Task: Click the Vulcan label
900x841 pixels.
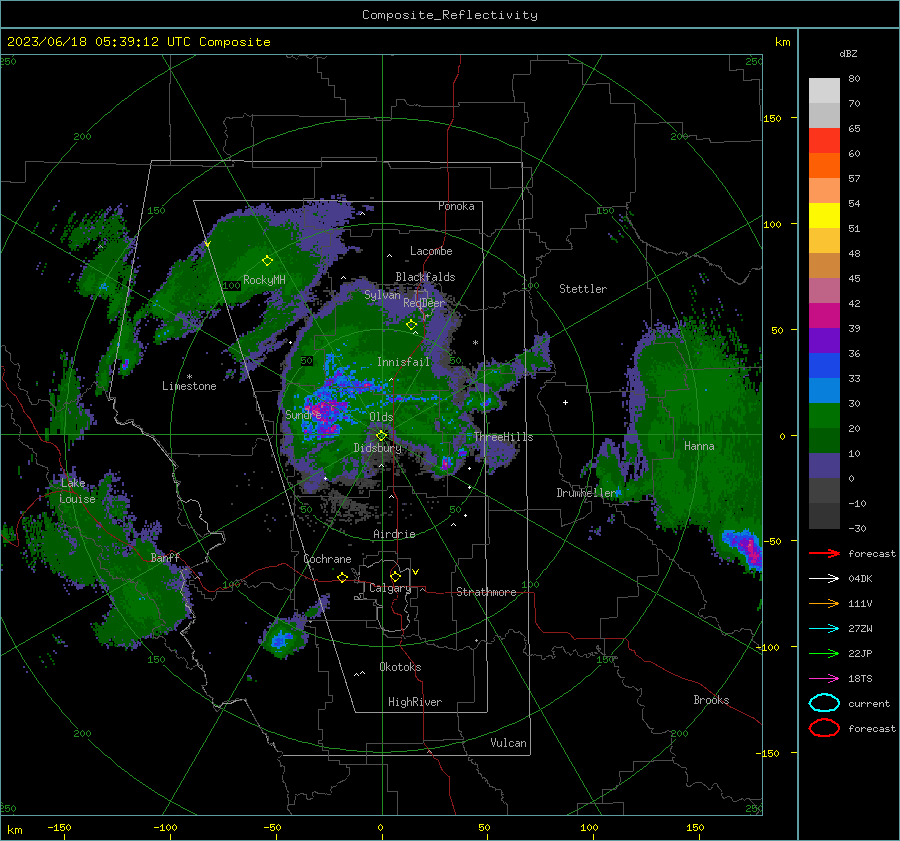Action: click(509, 743)
